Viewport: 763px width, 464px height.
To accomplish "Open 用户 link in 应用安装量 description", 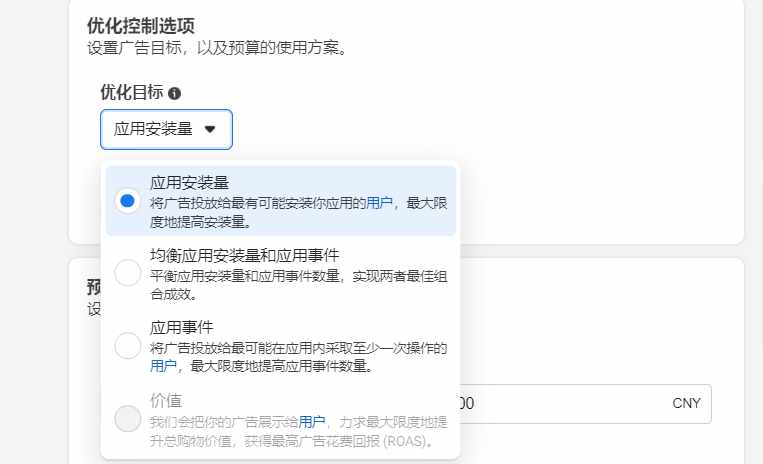I will tap(379, 203).
